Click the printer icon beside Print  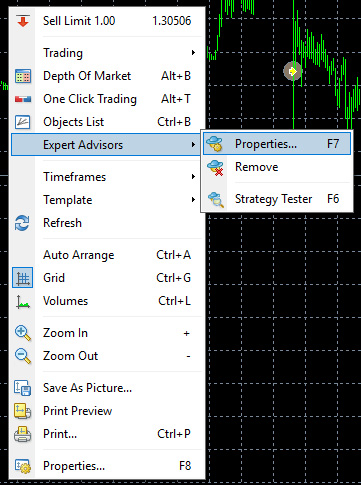pyautogui.click(x=23, y=434)
